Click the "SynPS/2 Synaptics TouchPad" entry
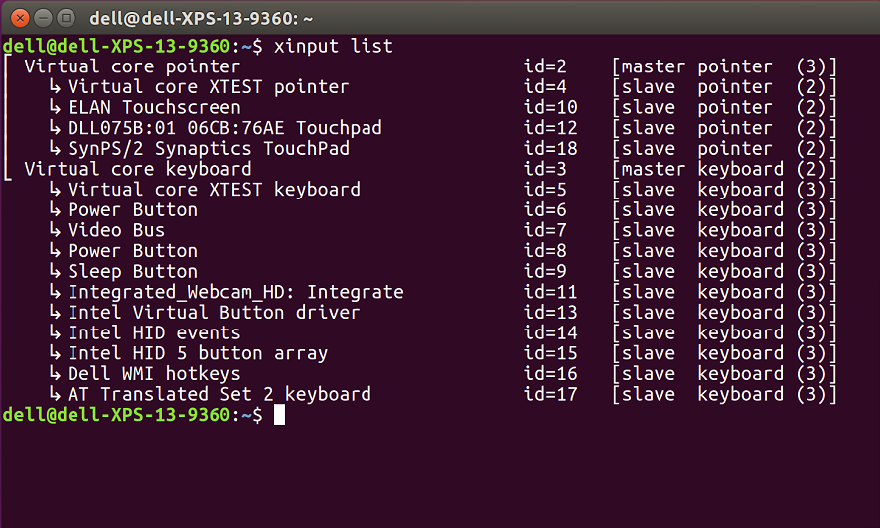Image resolution: width=880 pixels, height=528 pixels. click(x=208, y=149)
